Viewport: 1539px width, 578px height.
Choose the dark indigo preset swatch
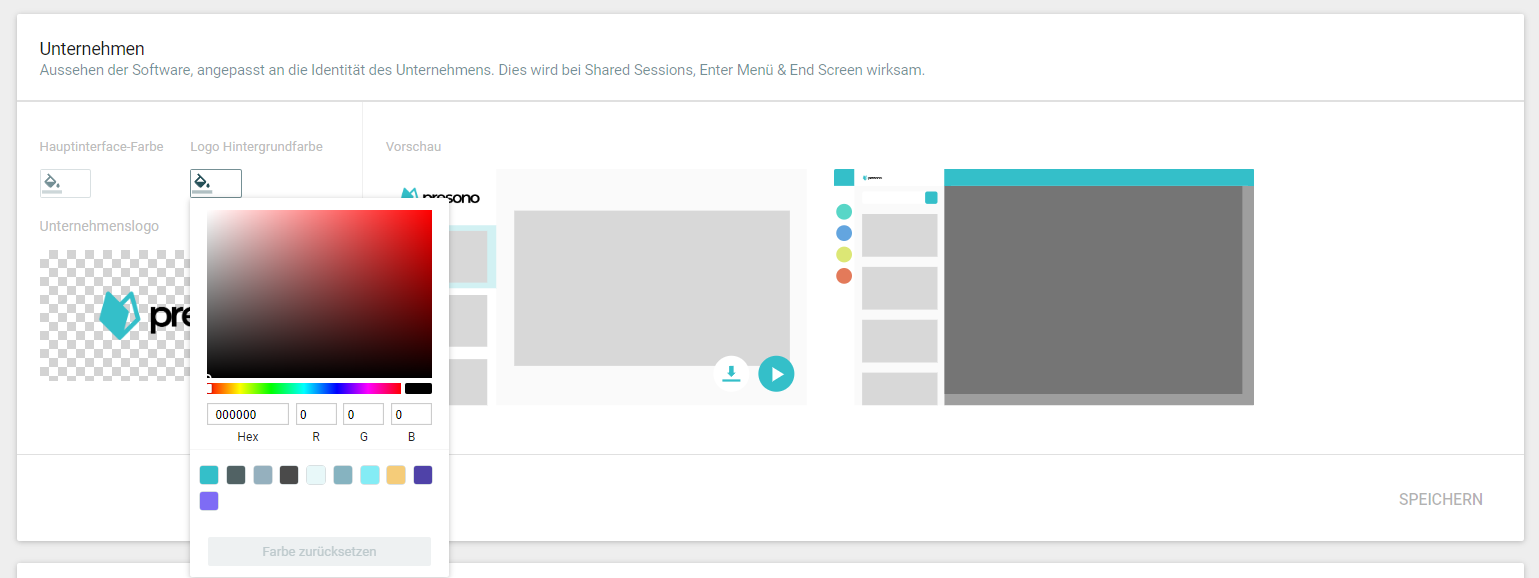(x=423, y=475)
